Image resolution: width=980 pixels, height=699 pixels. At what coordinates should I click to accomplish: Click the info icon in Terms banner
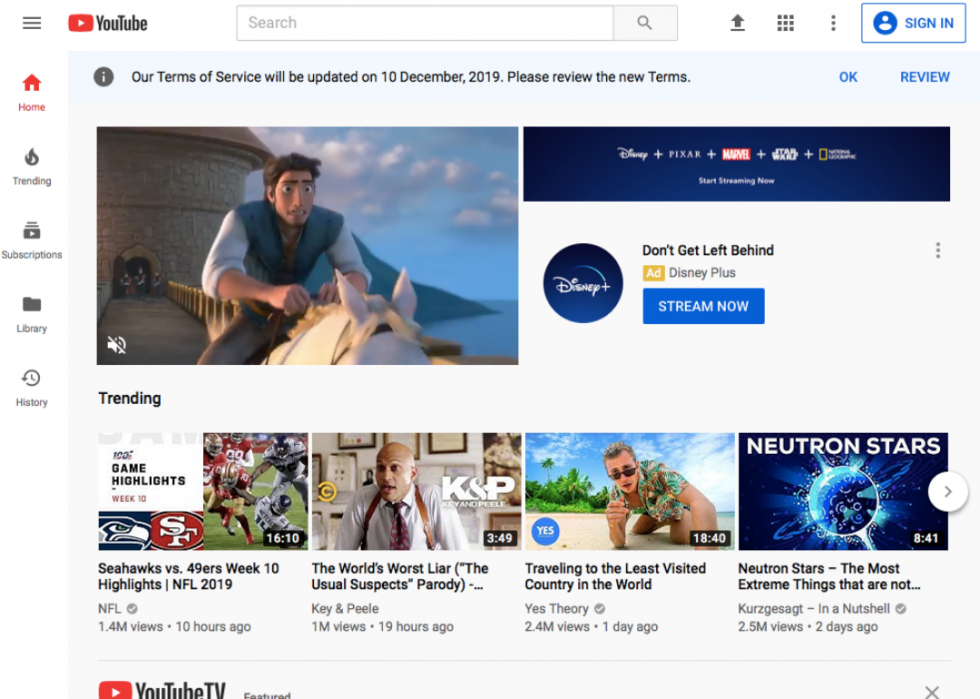(104, 77)
